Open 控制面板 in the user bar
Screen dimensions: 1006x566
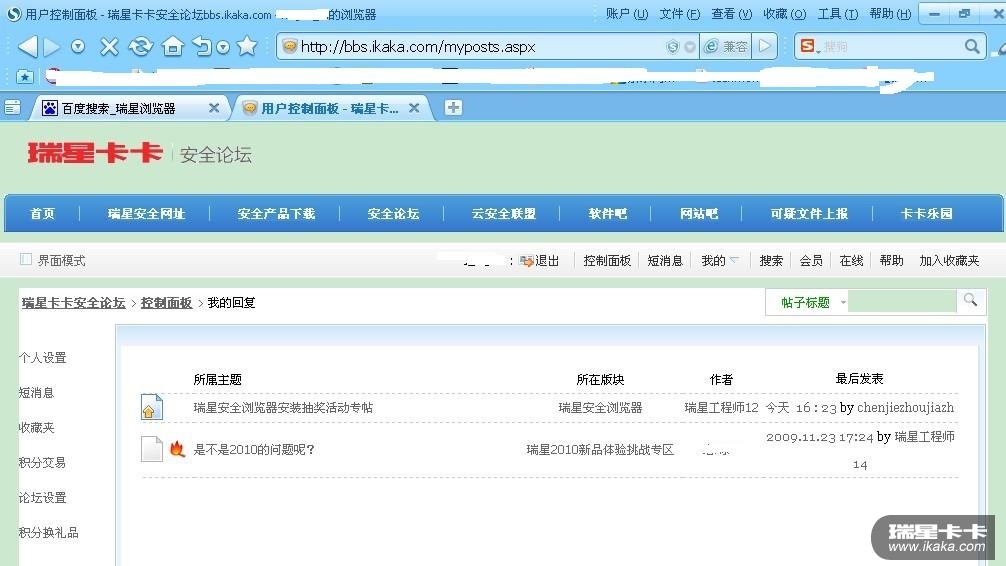coord(607,261)
